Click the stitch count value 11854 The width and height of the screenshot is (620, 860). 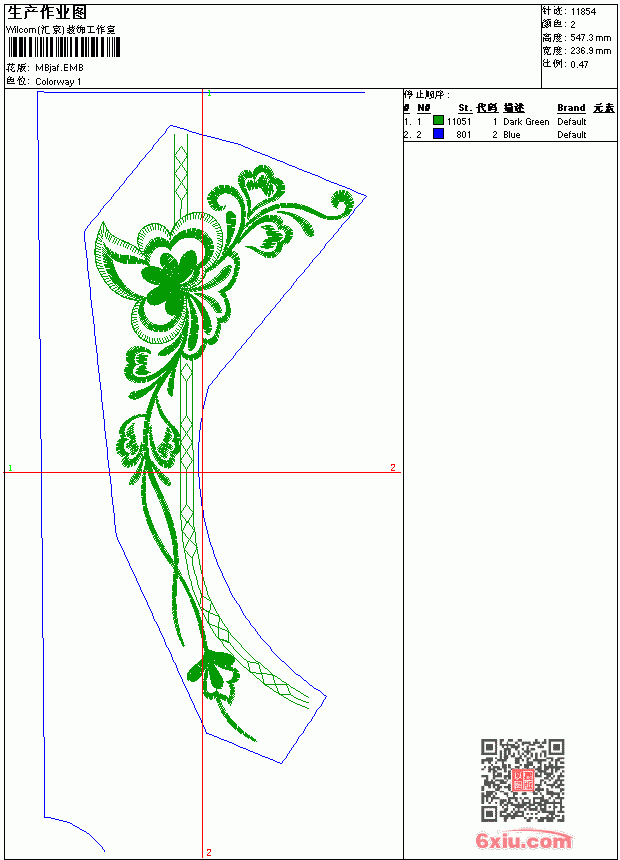(583, 12)
